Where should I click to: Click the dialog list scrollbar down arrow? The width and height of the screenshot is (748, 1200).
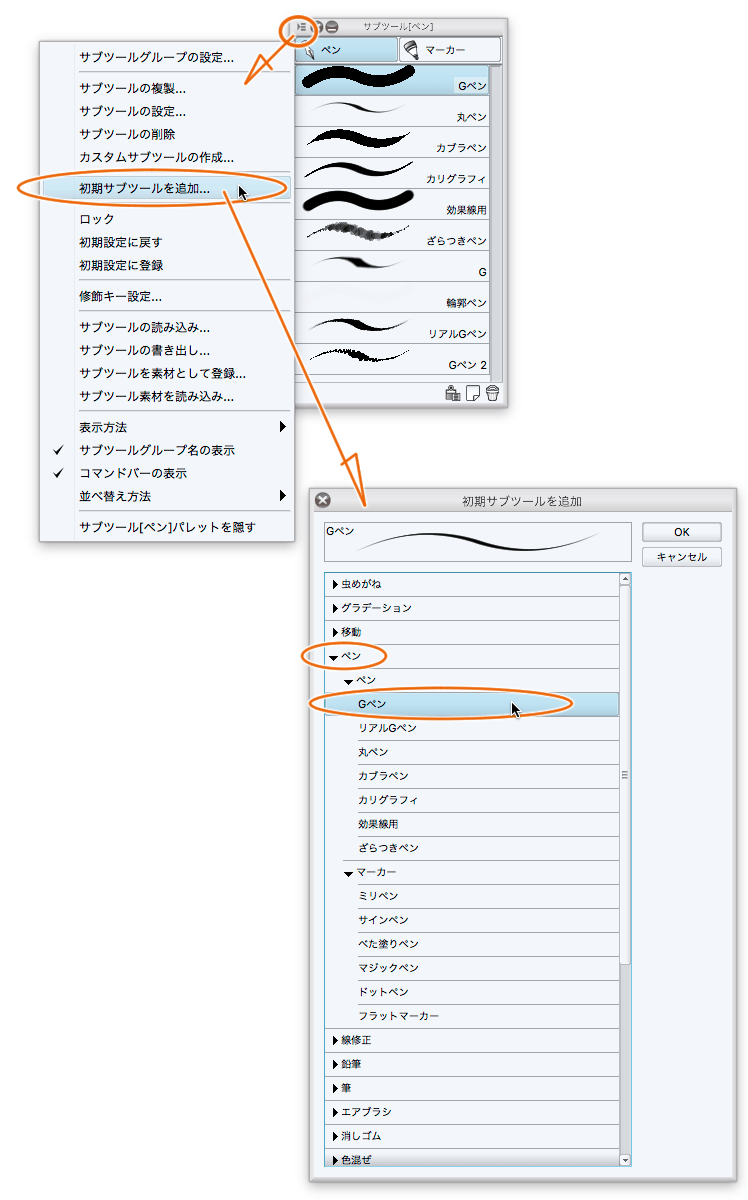(625, 1160)
